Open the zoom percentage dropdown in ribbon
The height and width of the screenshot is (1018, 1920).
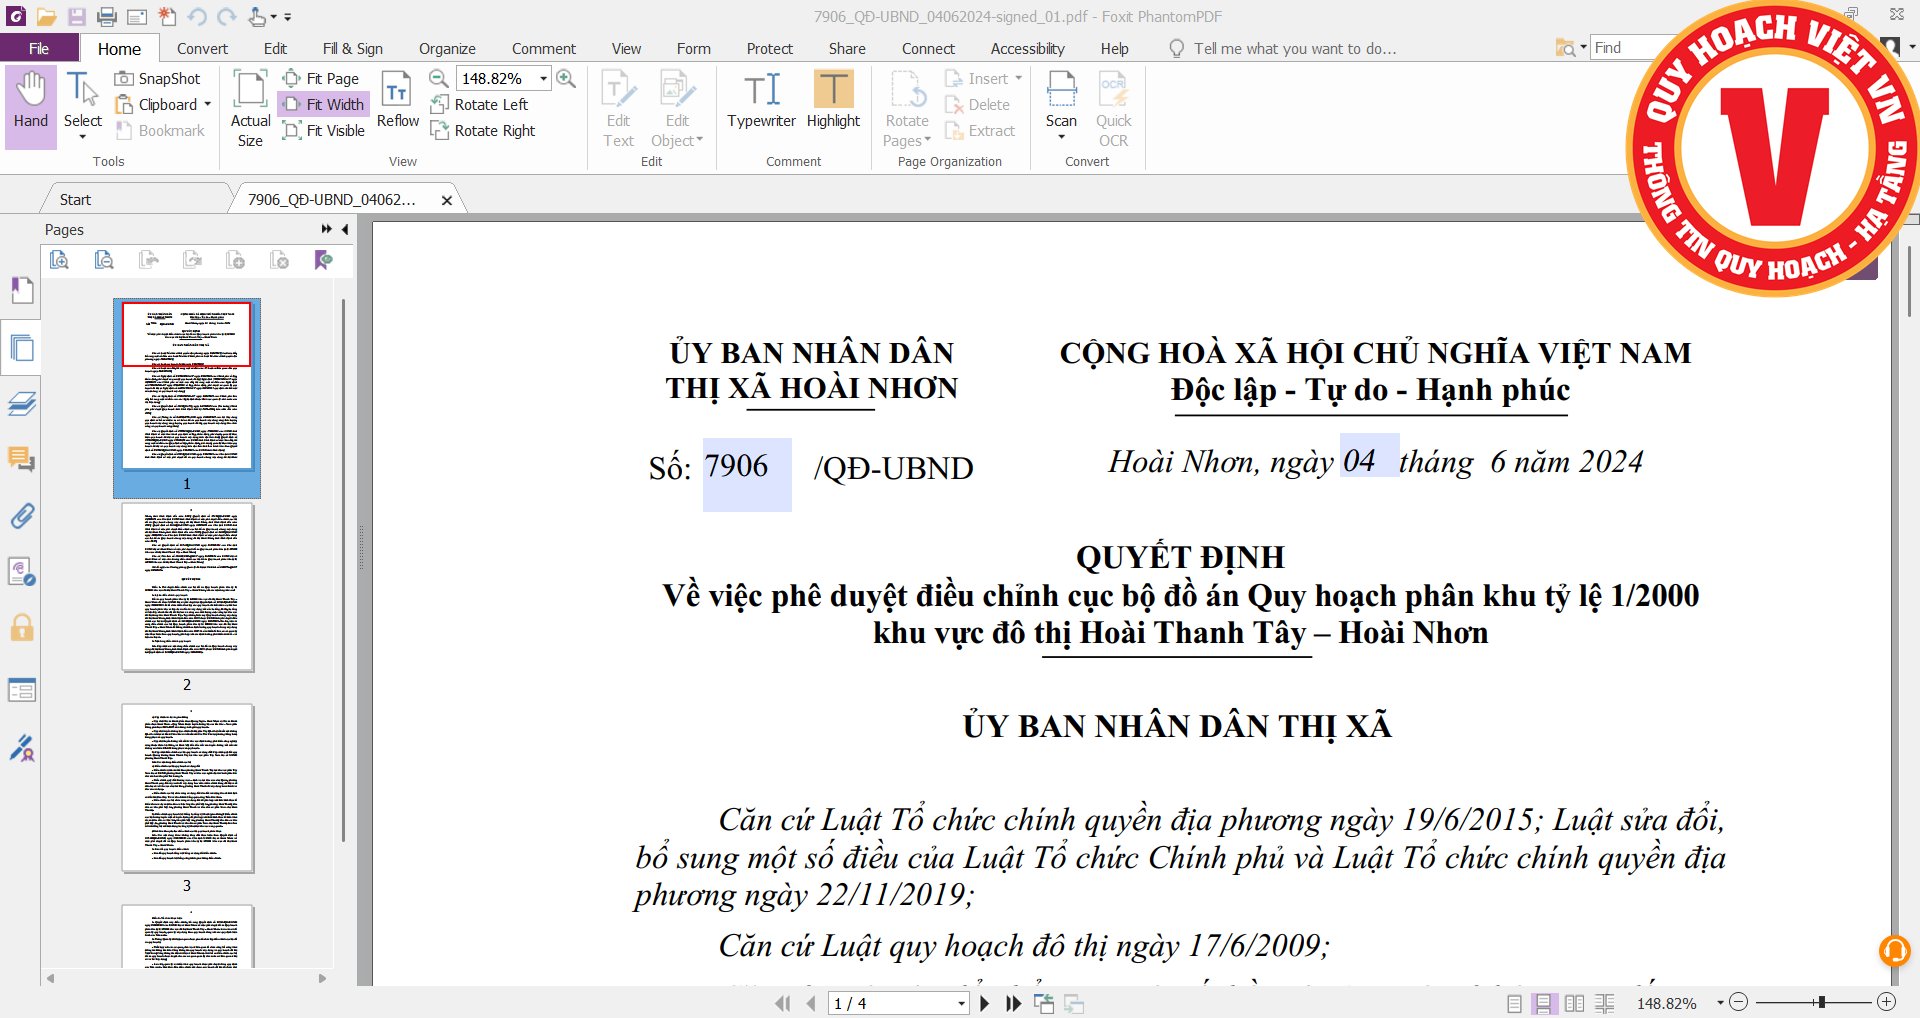[543, 78]
